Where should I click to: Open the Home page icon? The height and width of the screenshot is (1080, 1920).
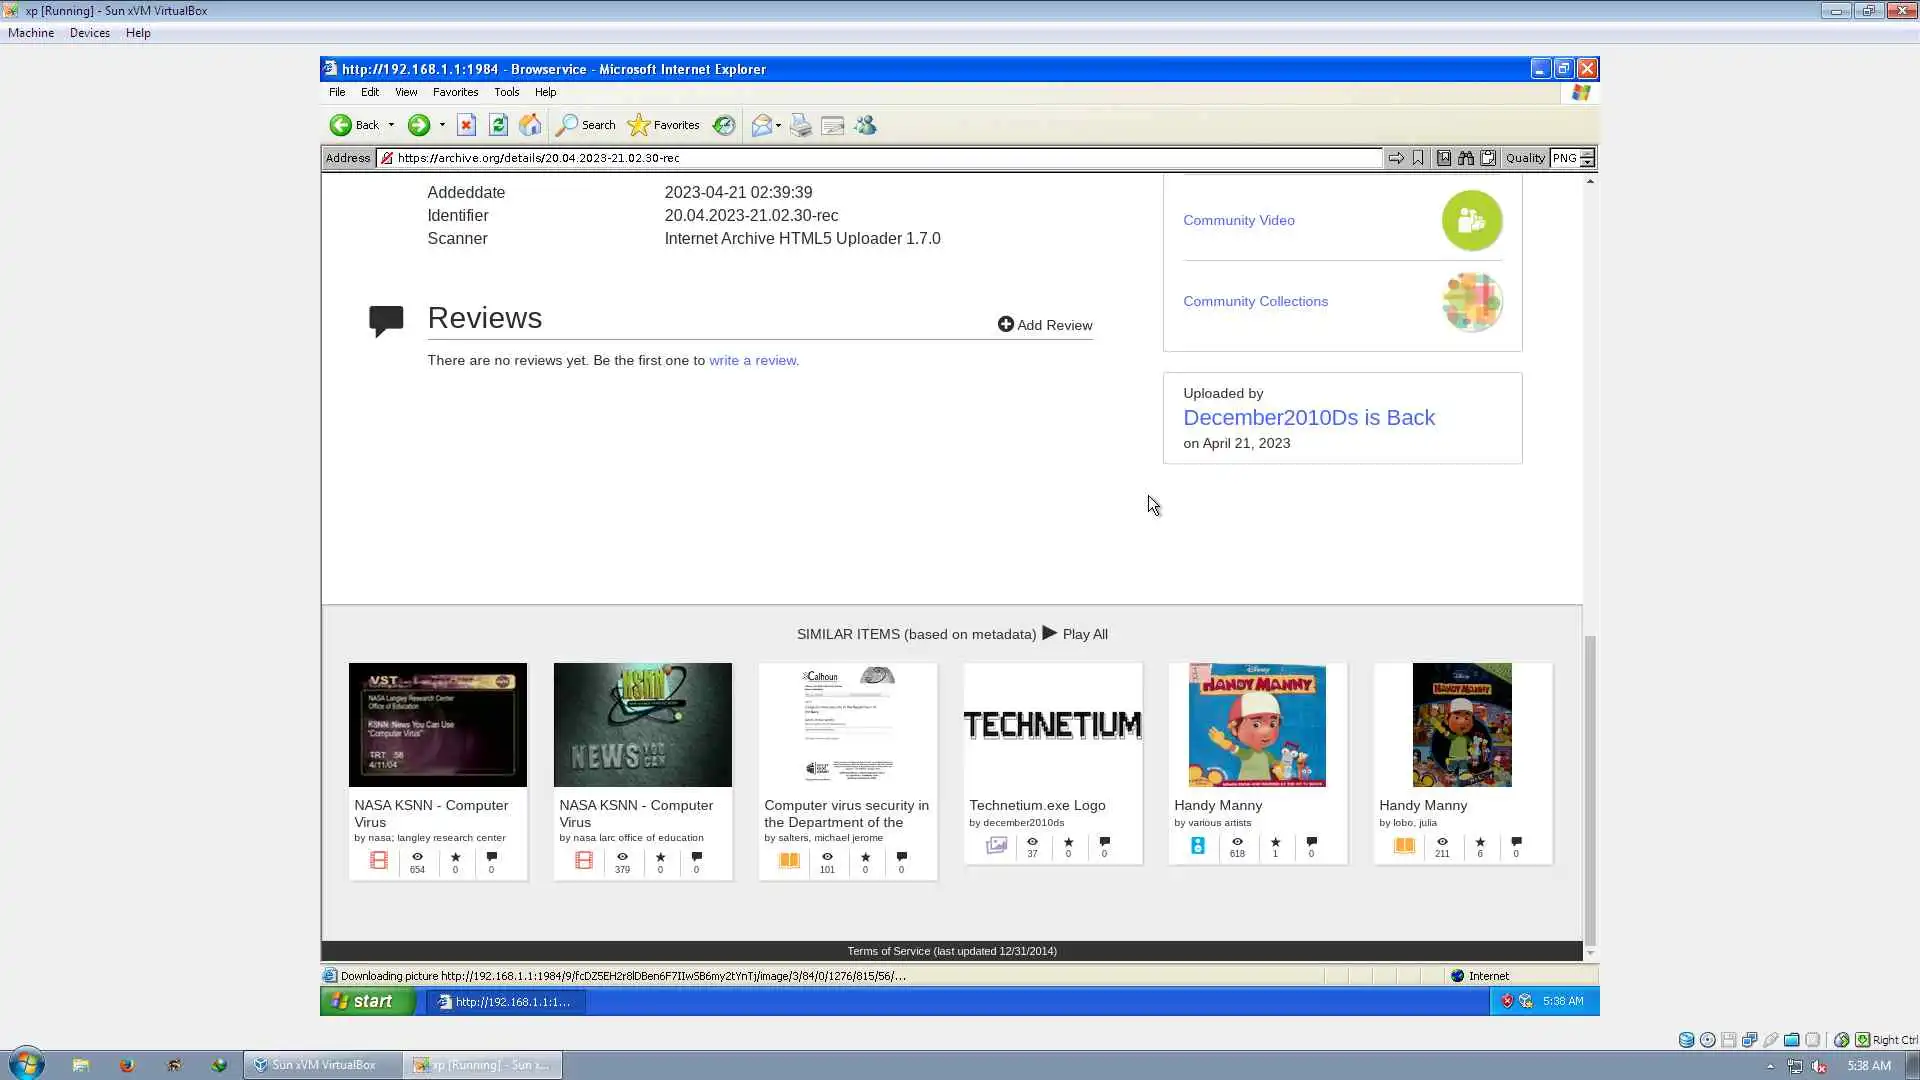[x=530, y=125]
